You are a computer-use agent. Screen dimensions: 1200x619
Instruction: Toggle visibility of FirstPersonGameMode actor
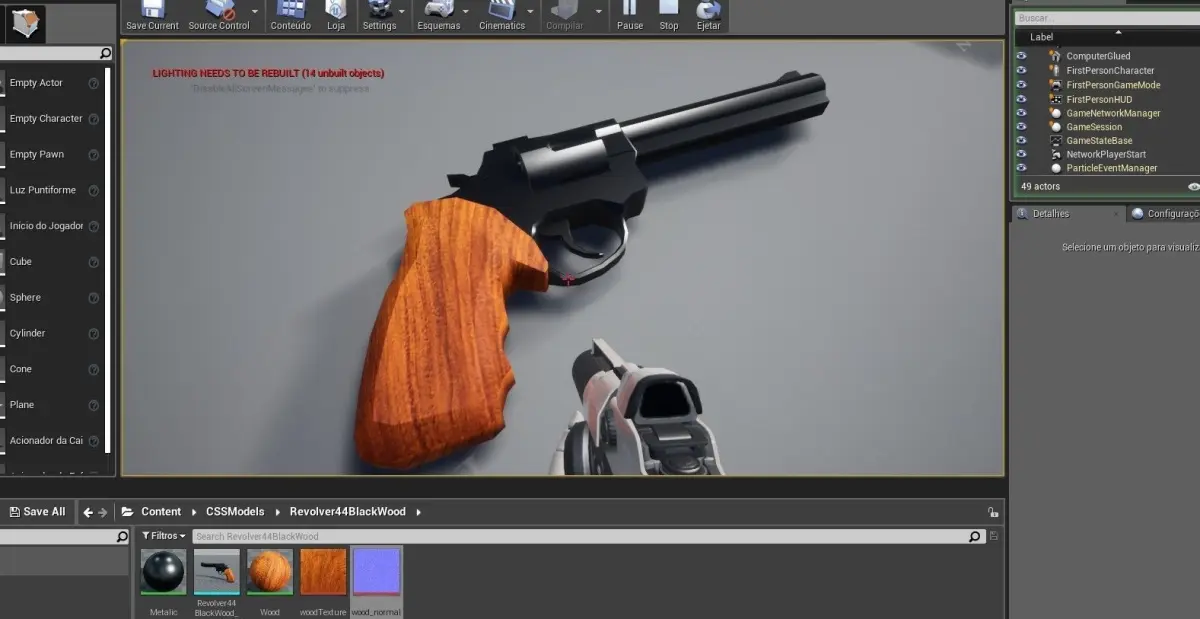[x=1021, y=85]
